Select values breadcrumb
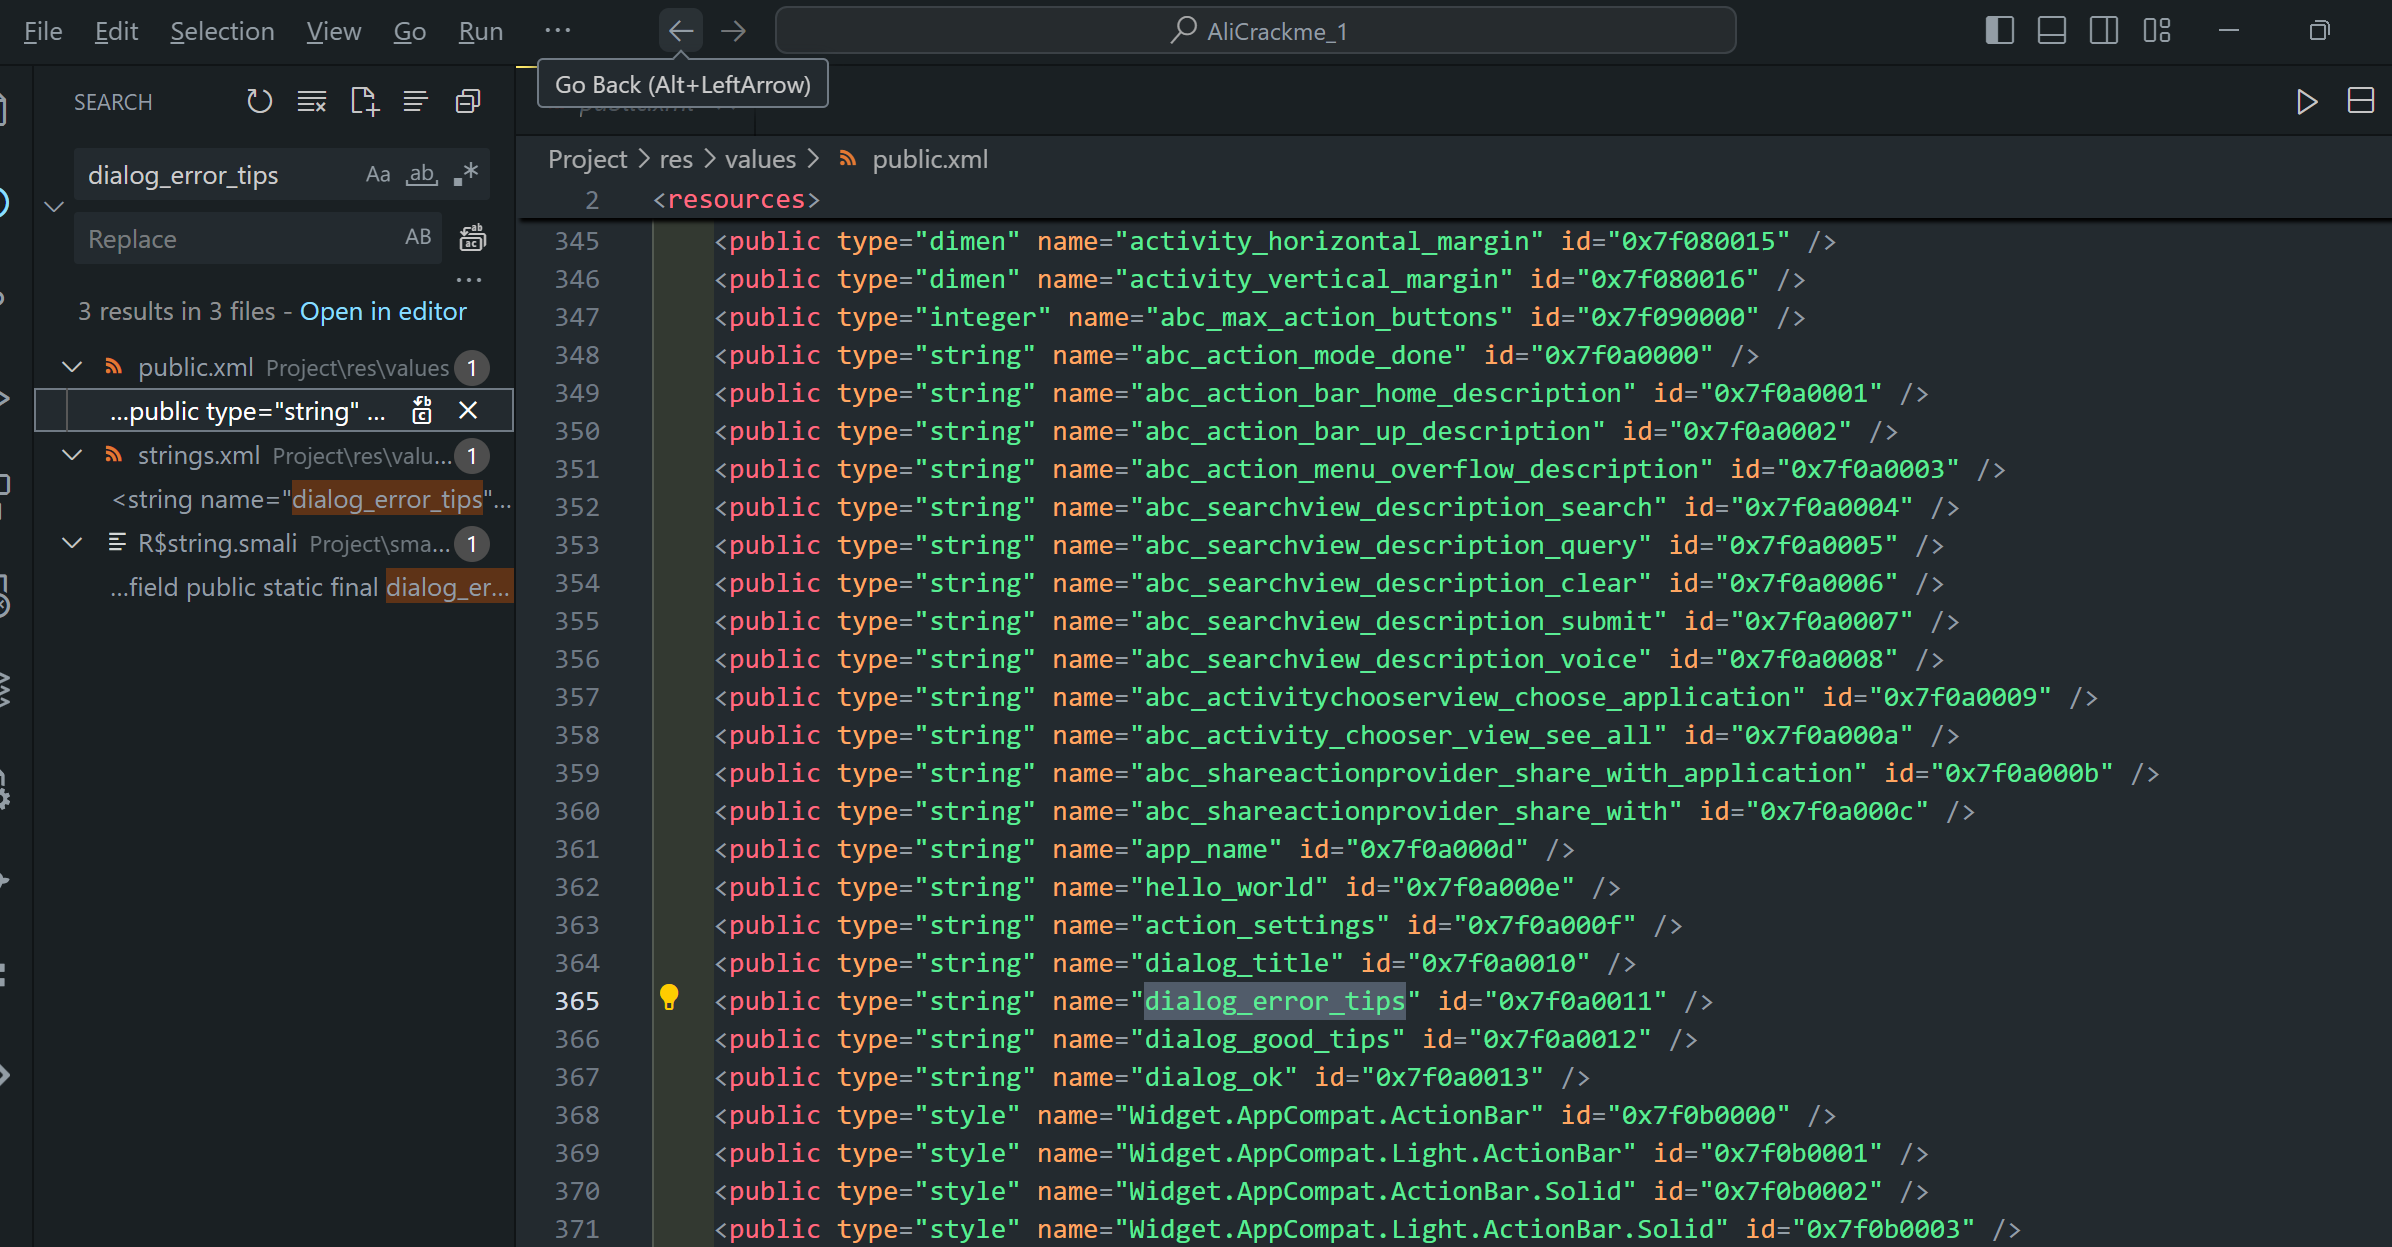This screenshot has width=2392, height=1247. 760,159
